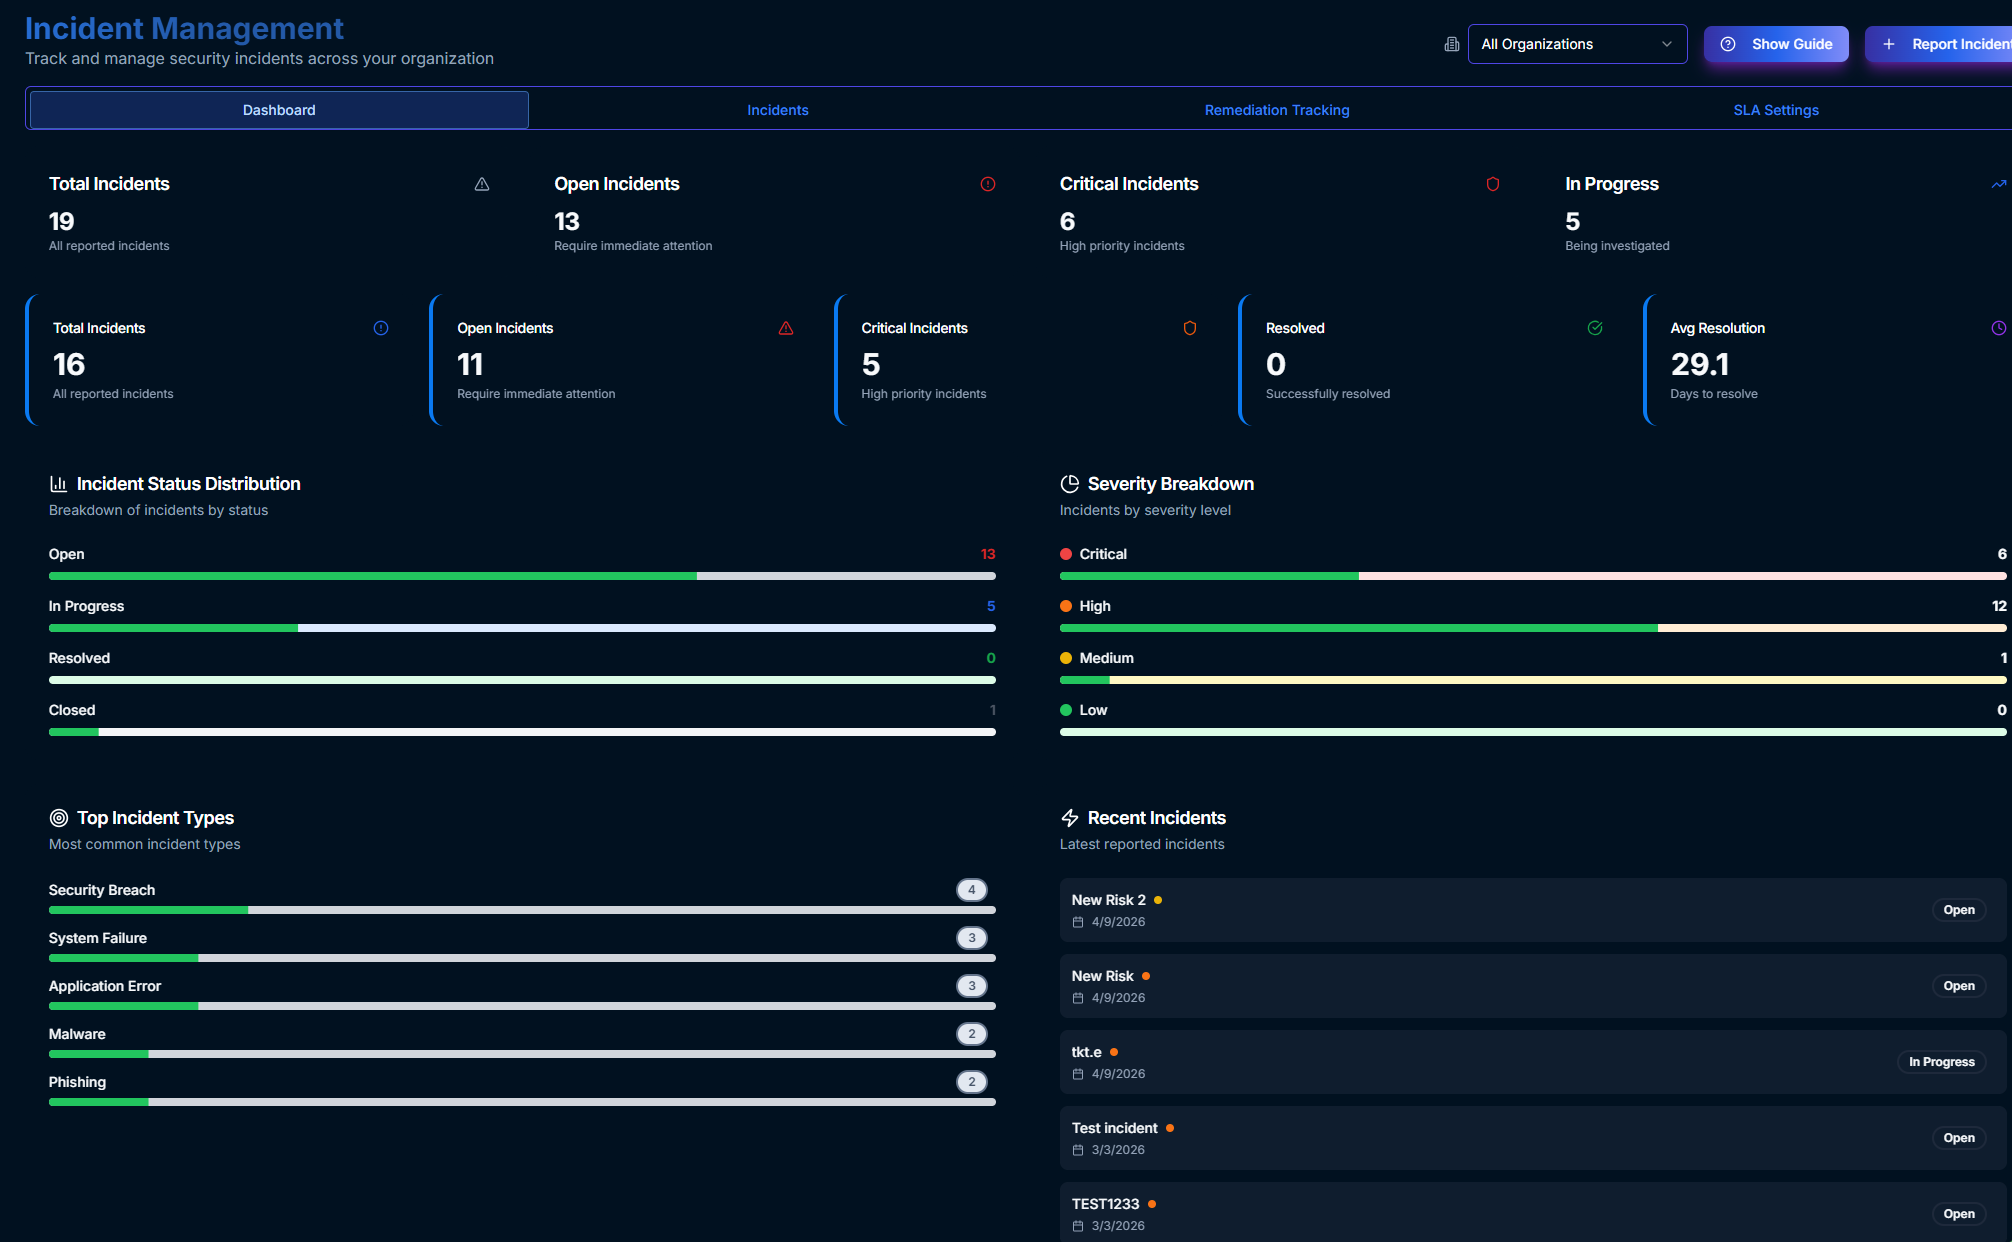2012x1242 pixels.
Task: Click the Malware incident type label
Action: (x=77, y=1034)
